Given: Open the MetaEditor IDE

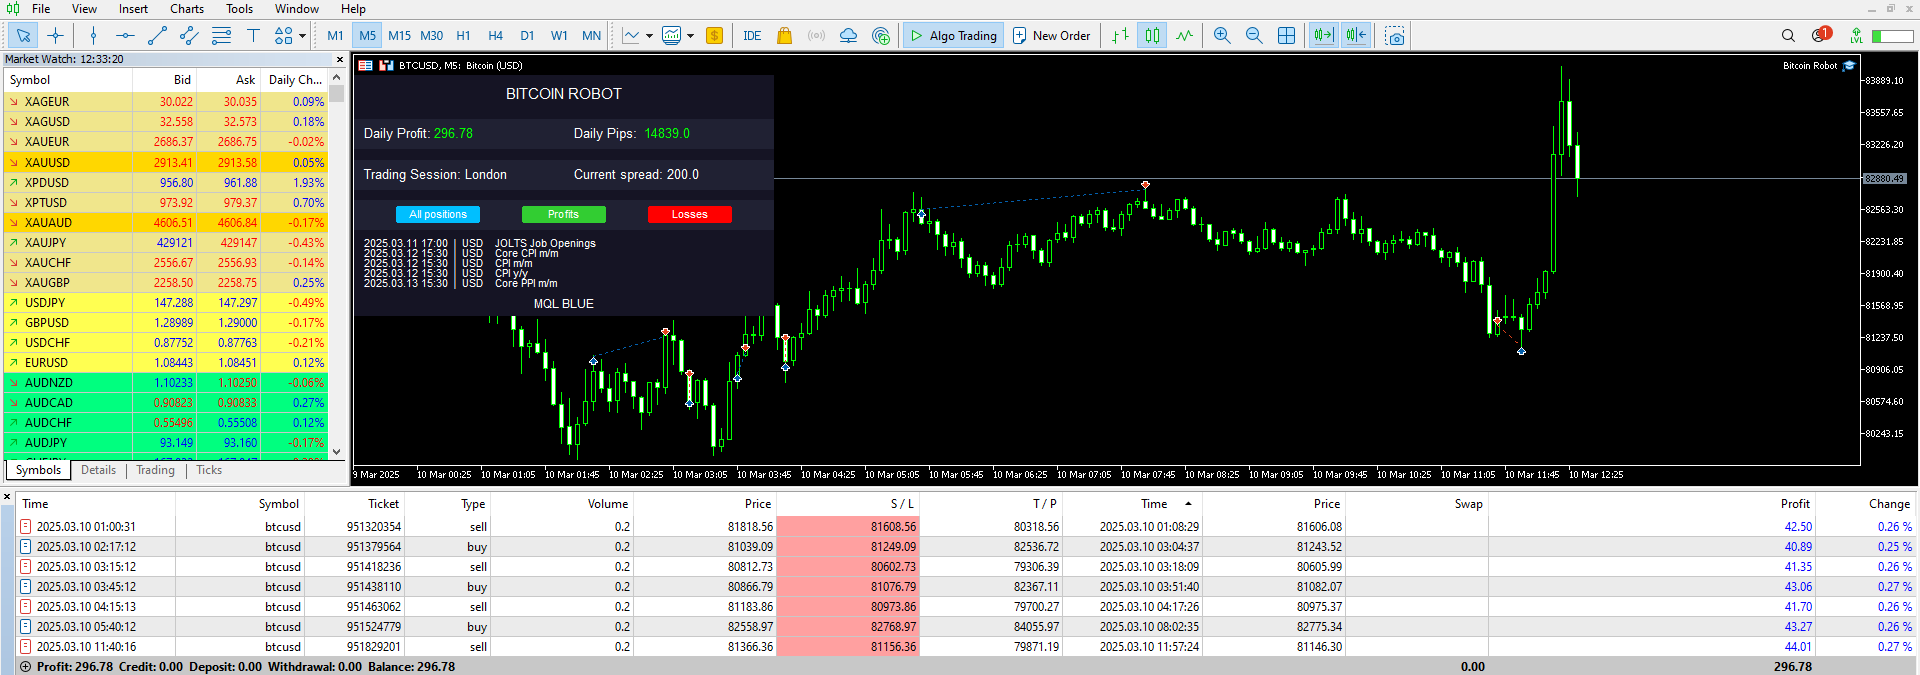Looking at the screenshot, I should pyautogui.click(x=752, y=36).
